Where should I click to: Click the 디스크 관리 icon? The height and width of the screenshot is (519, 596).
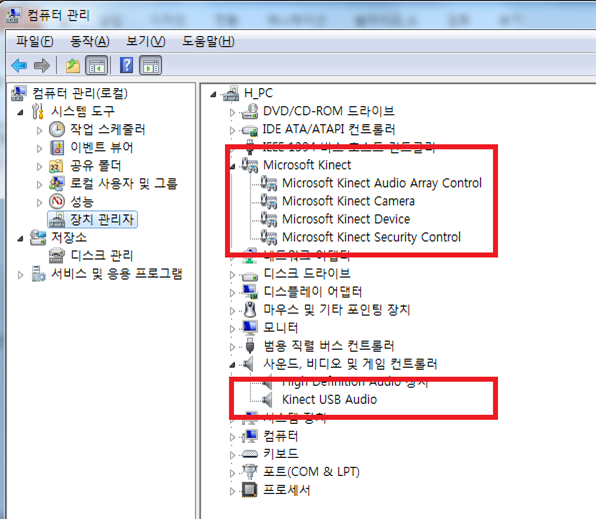tap(57, 256)
